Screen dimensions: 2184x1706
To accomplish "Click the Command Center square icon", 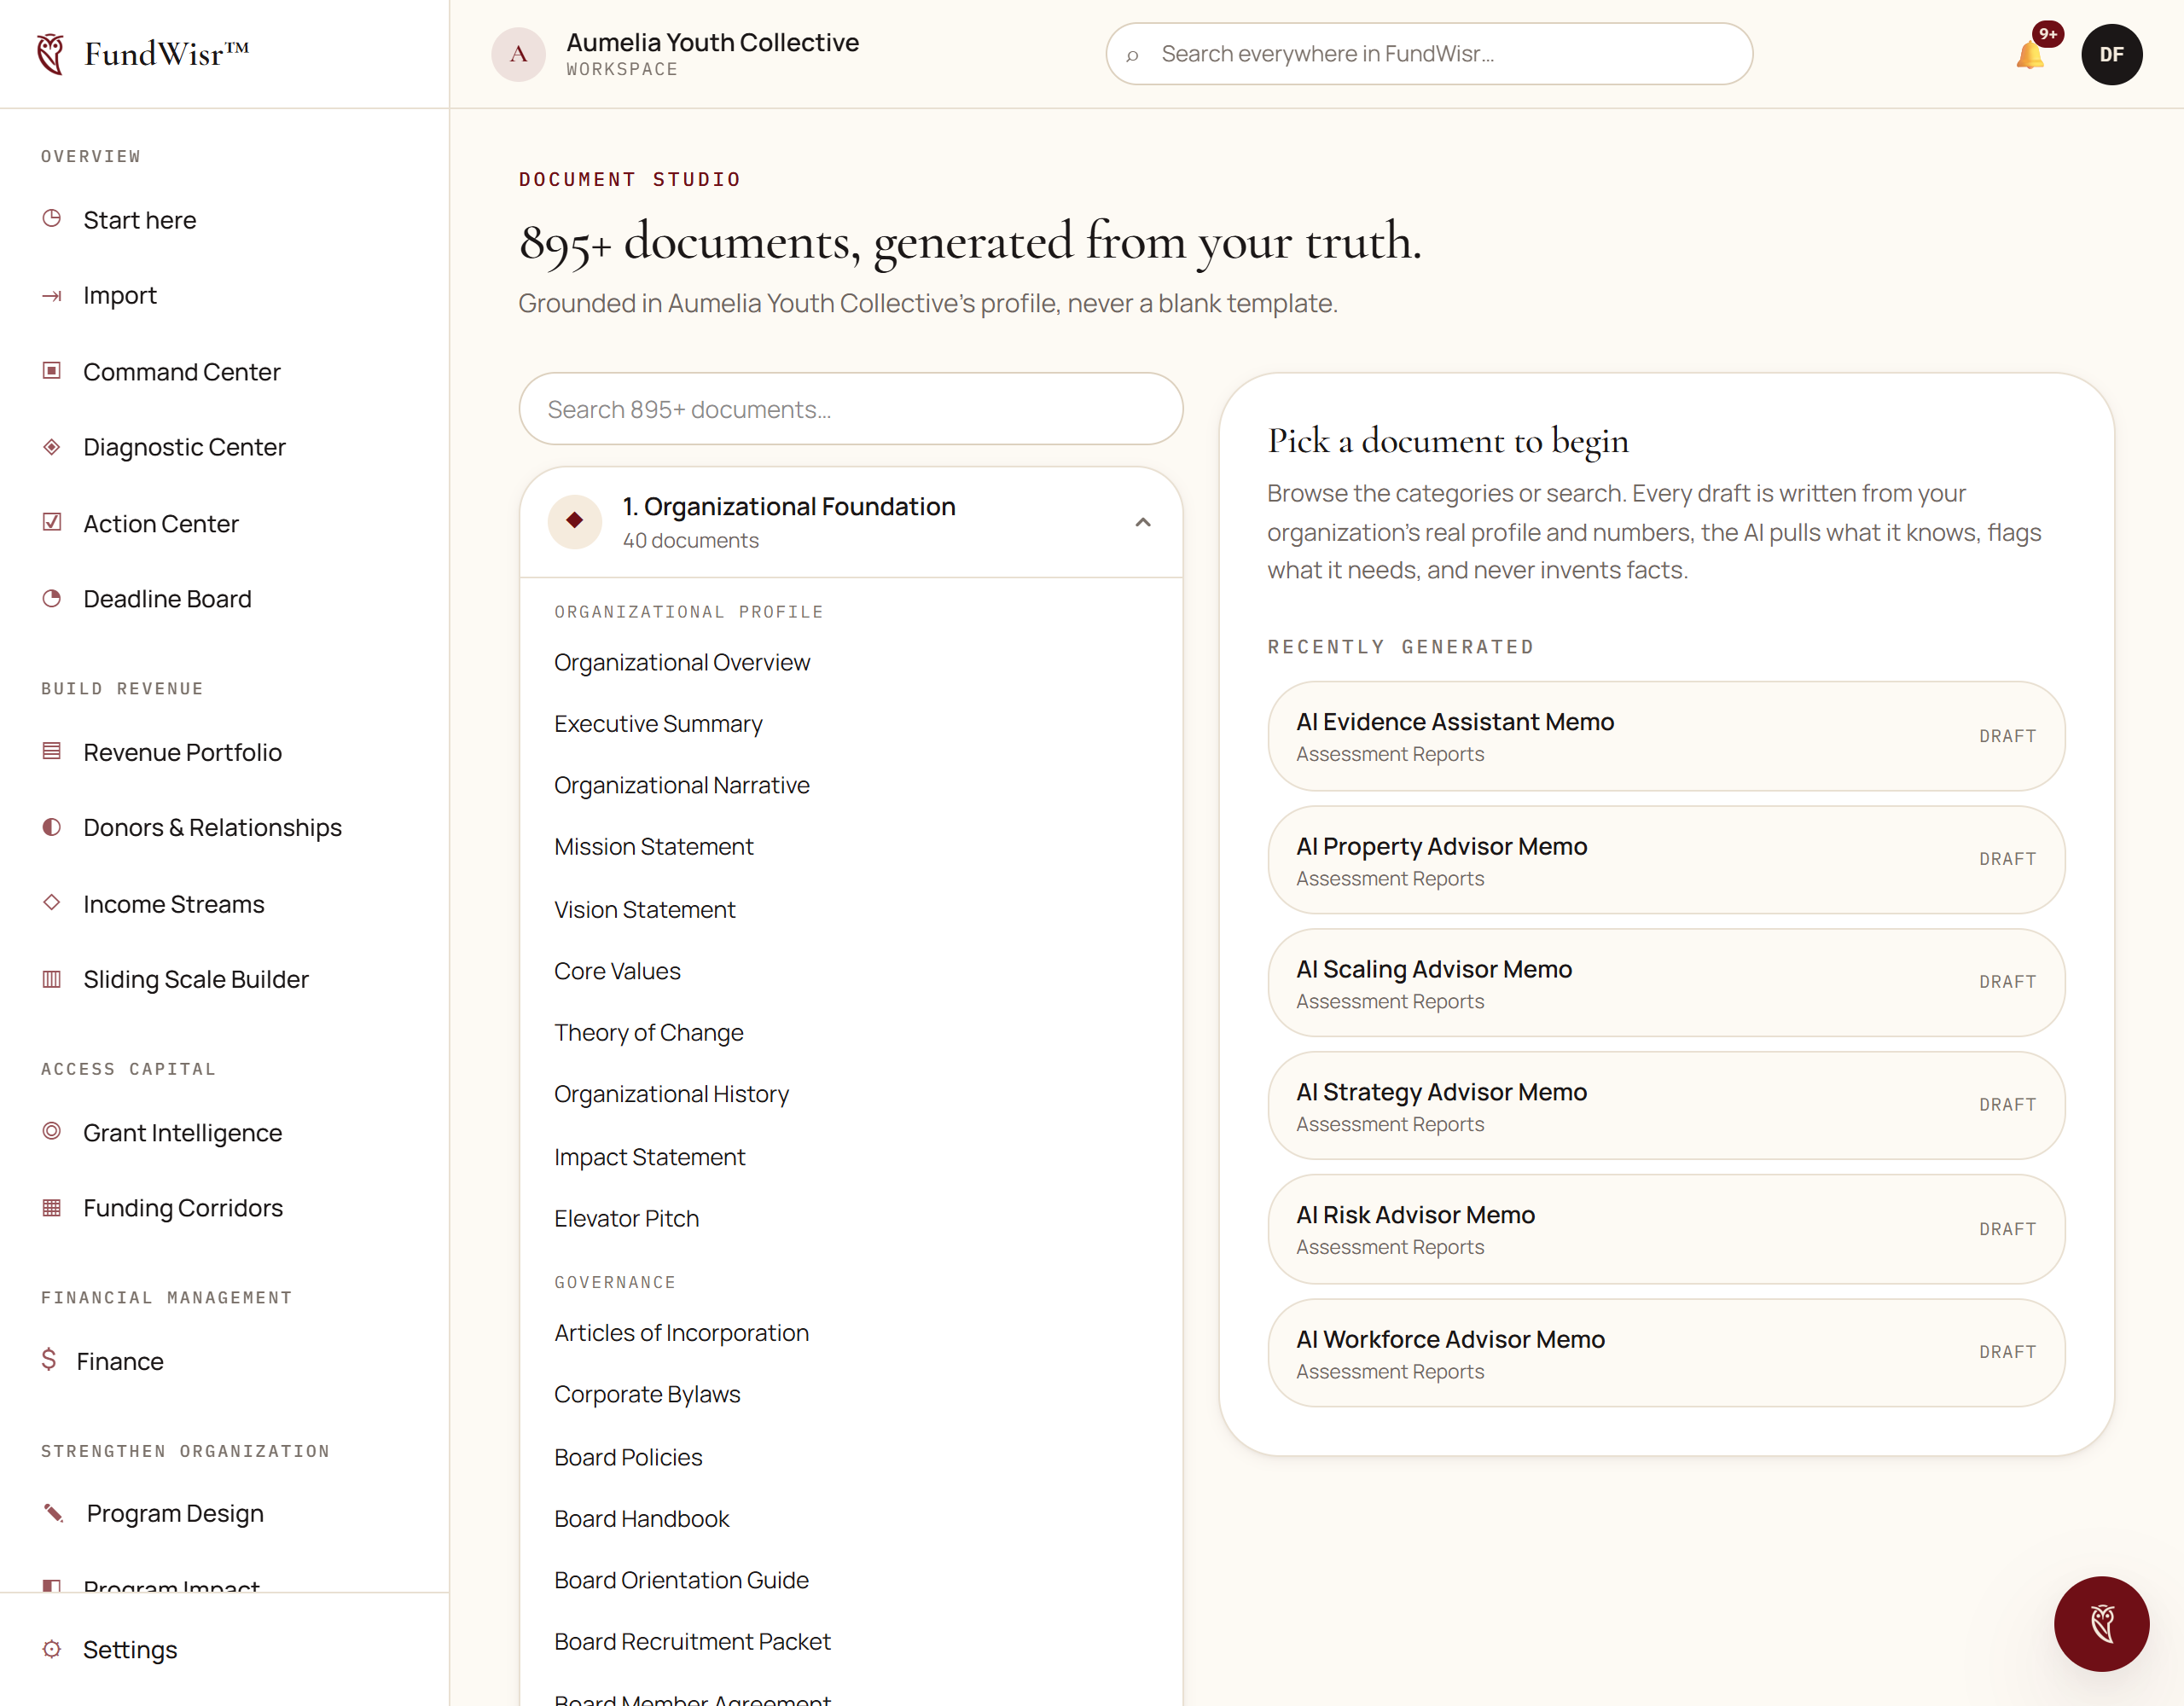I will click(52, 371).
